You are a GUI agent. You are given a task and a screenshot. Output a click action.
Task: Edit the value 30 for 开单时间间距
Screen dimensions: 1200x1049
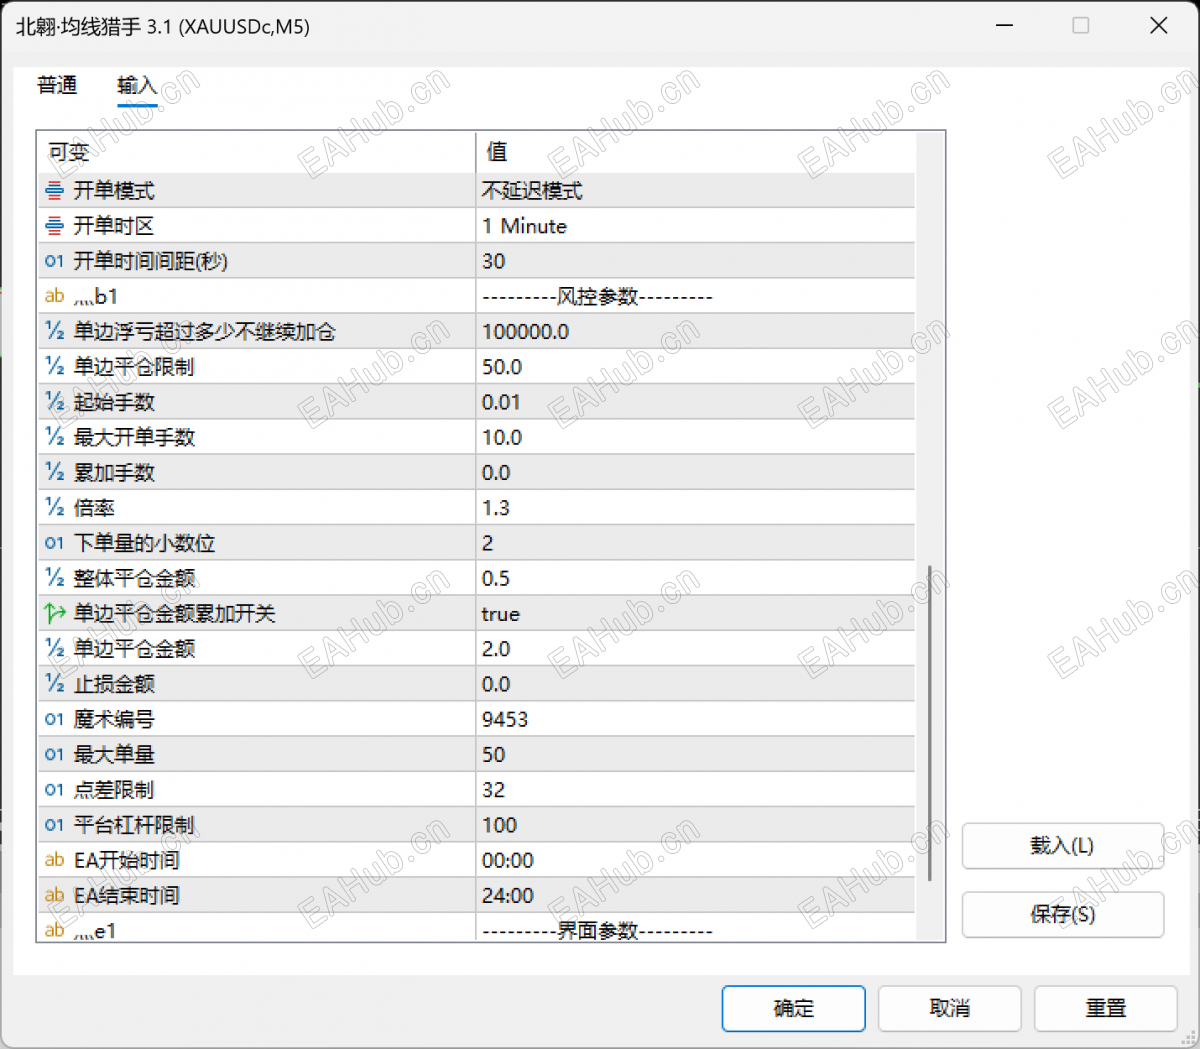[695, 261]
